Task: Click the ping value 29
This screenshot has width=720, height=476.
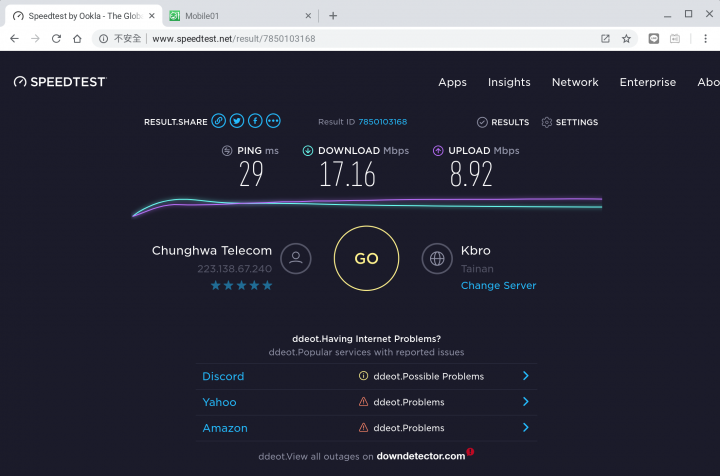Action: tap(251, 174)
